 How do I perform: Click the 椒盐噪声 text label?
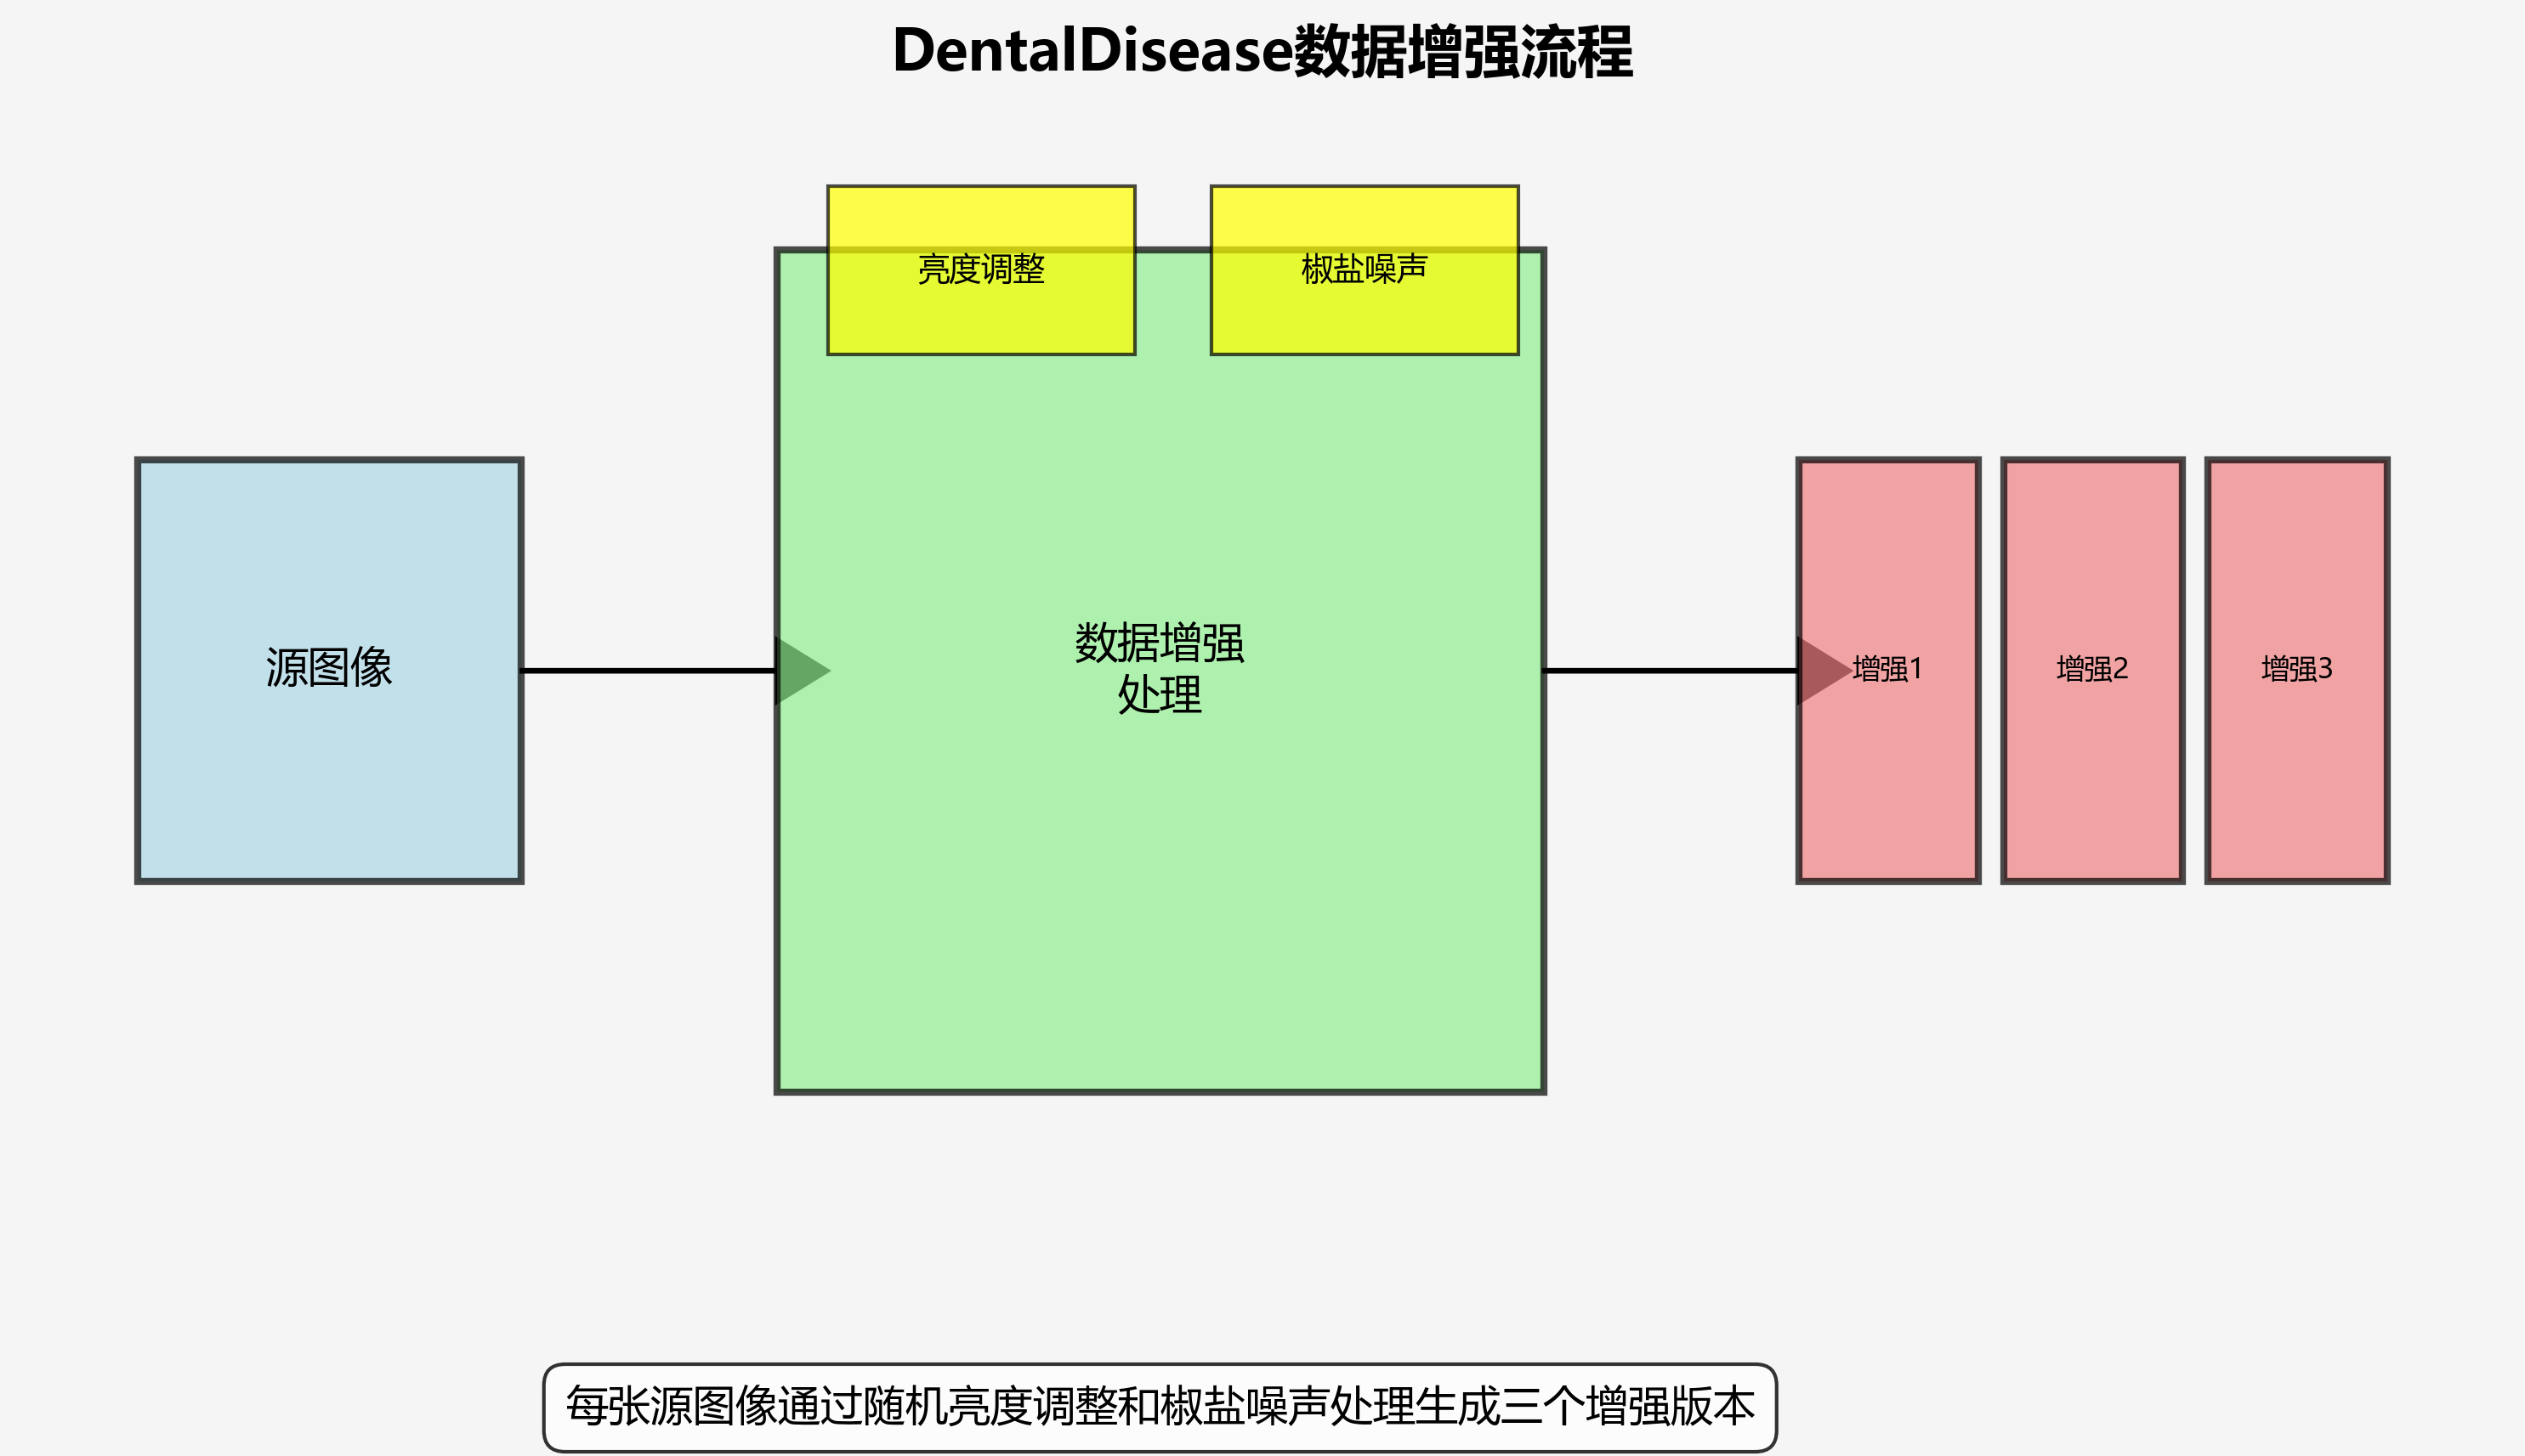coord(1364,269)
